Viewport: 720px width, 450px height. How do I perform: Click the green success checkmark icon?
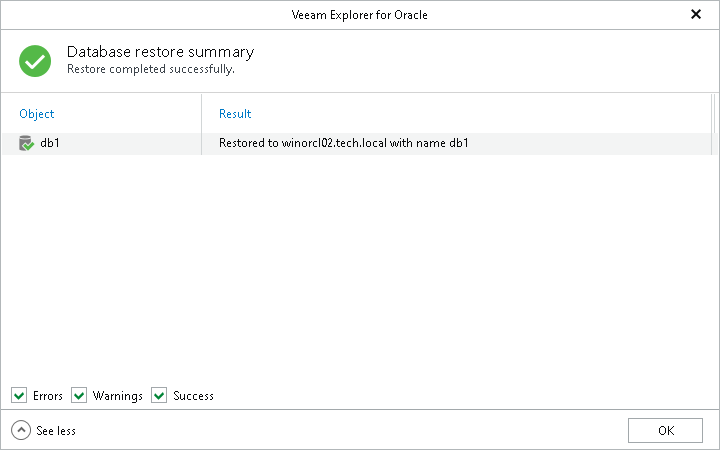point(35,60)
